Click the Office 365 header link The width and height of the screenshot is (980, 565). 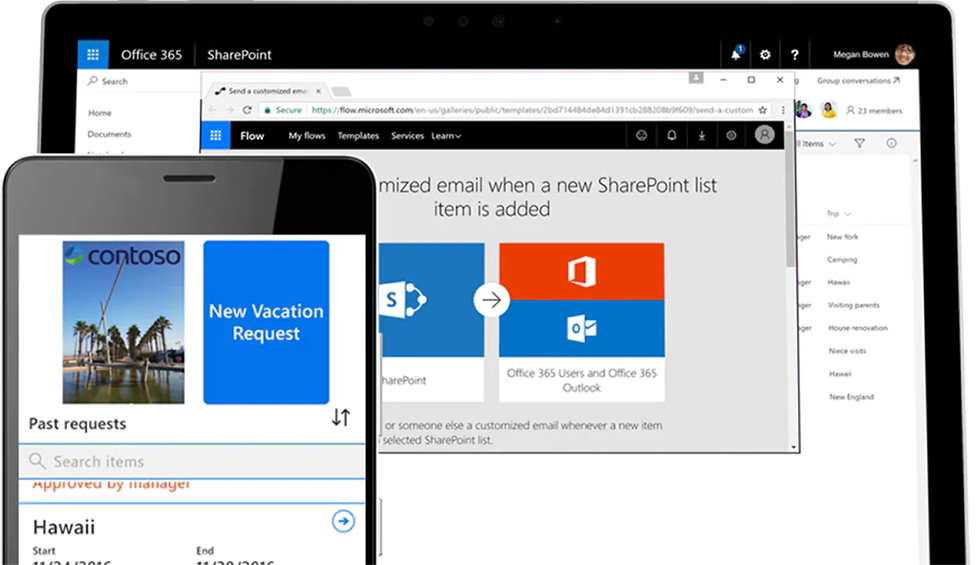click(x=151, y=54)
